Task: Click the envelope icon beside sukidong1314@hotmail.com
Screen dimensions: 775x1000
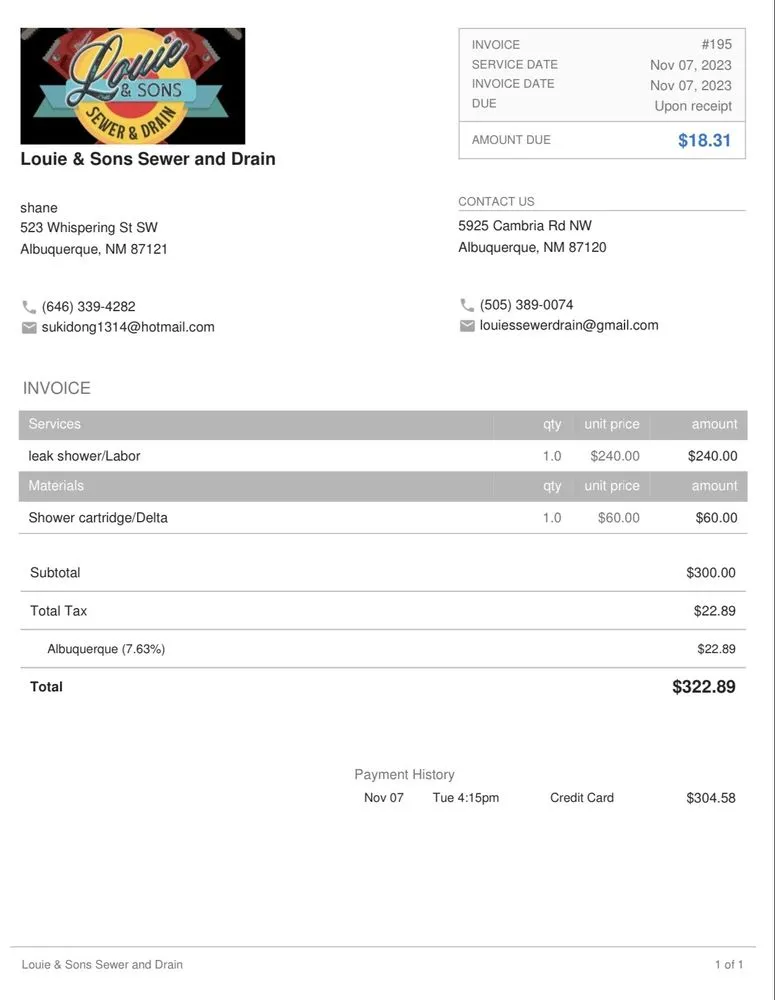Action: (29, 327)
